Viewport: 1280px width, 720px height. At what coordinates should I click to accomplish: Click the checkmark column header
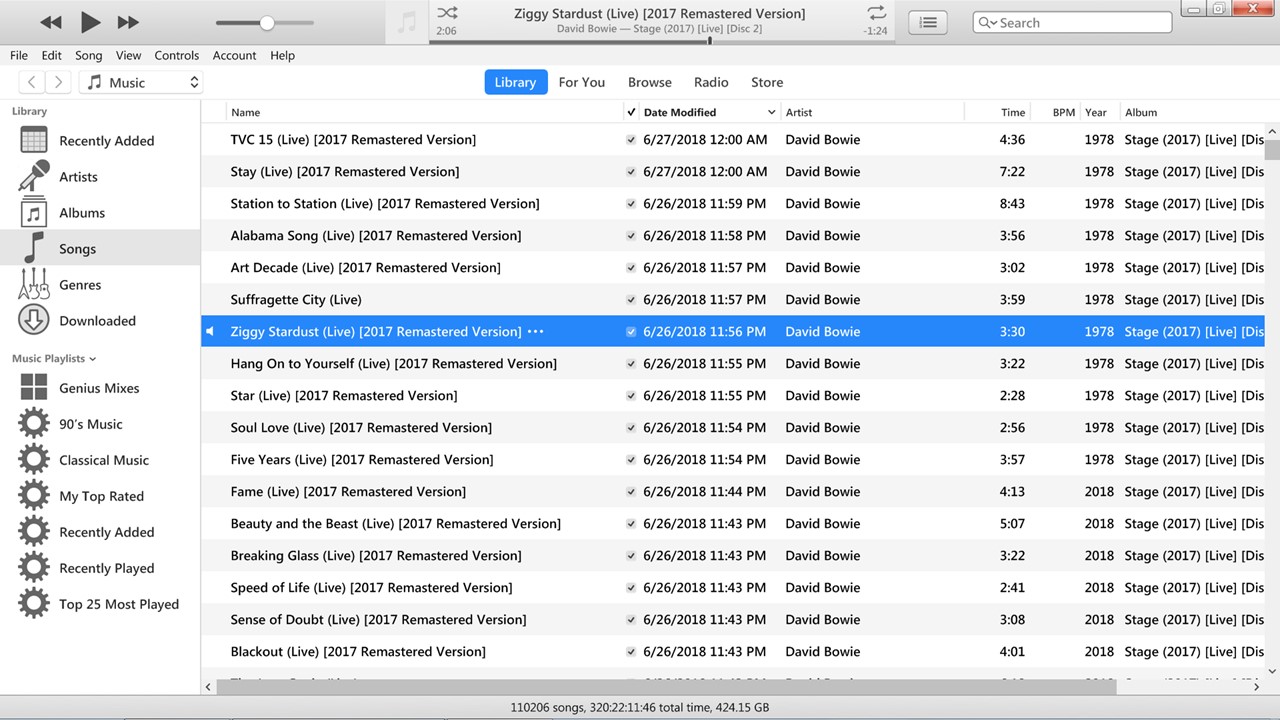click(x=631, y=112)
